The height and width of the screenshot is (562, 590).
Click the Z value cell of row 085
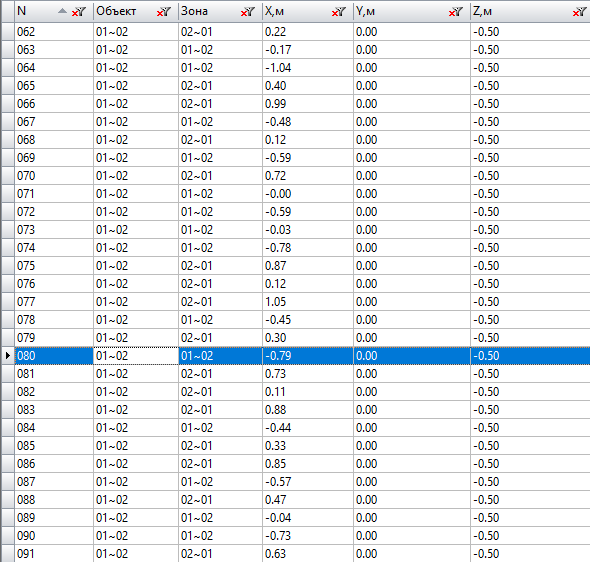[x=530, y=446]
